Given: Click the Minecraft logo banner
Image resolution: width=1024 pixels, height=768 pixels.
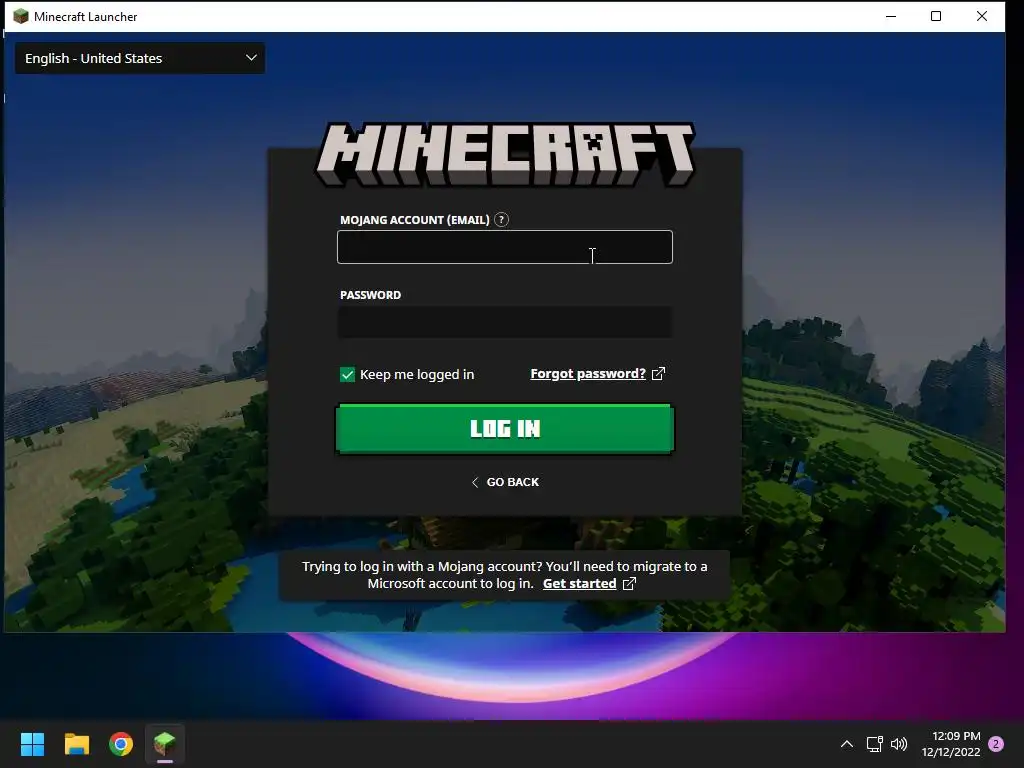Looking at the screenshot, I should tap(505, 154).
